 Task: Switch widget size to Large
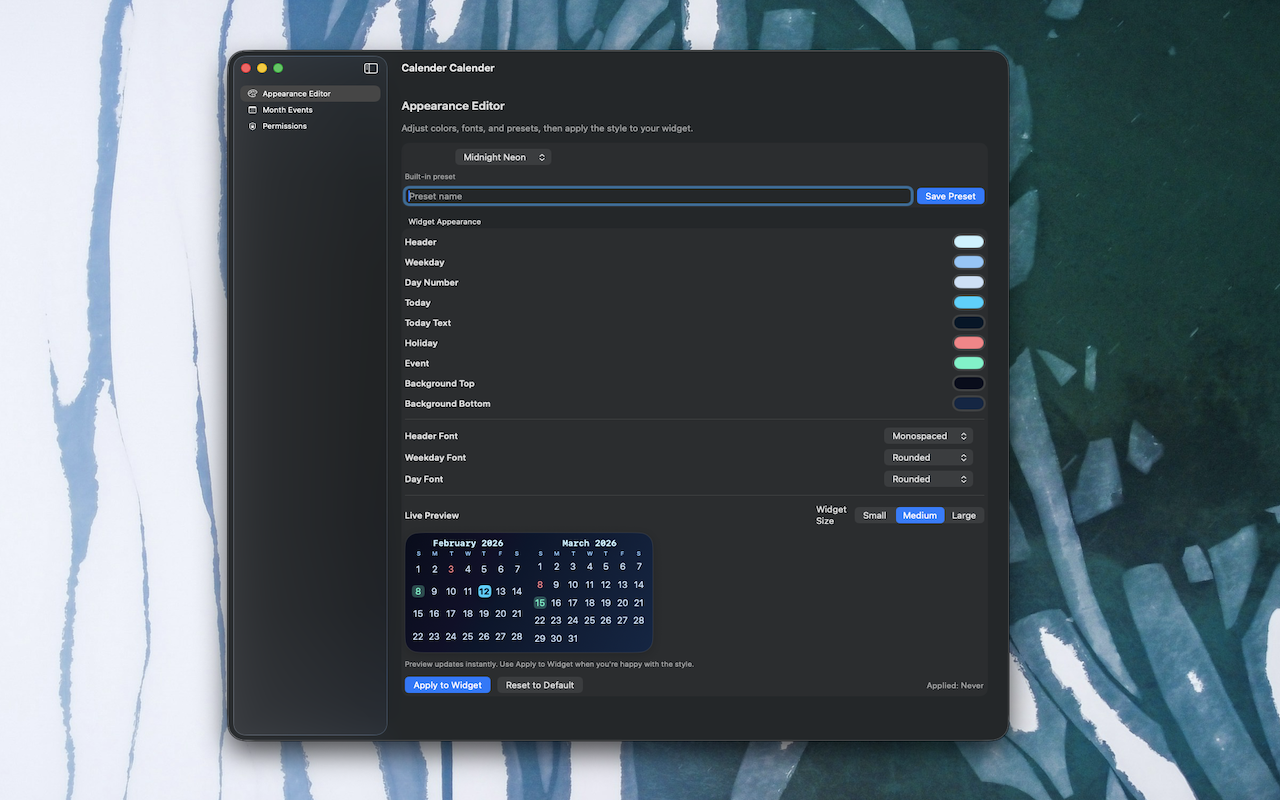pos(964,515)
